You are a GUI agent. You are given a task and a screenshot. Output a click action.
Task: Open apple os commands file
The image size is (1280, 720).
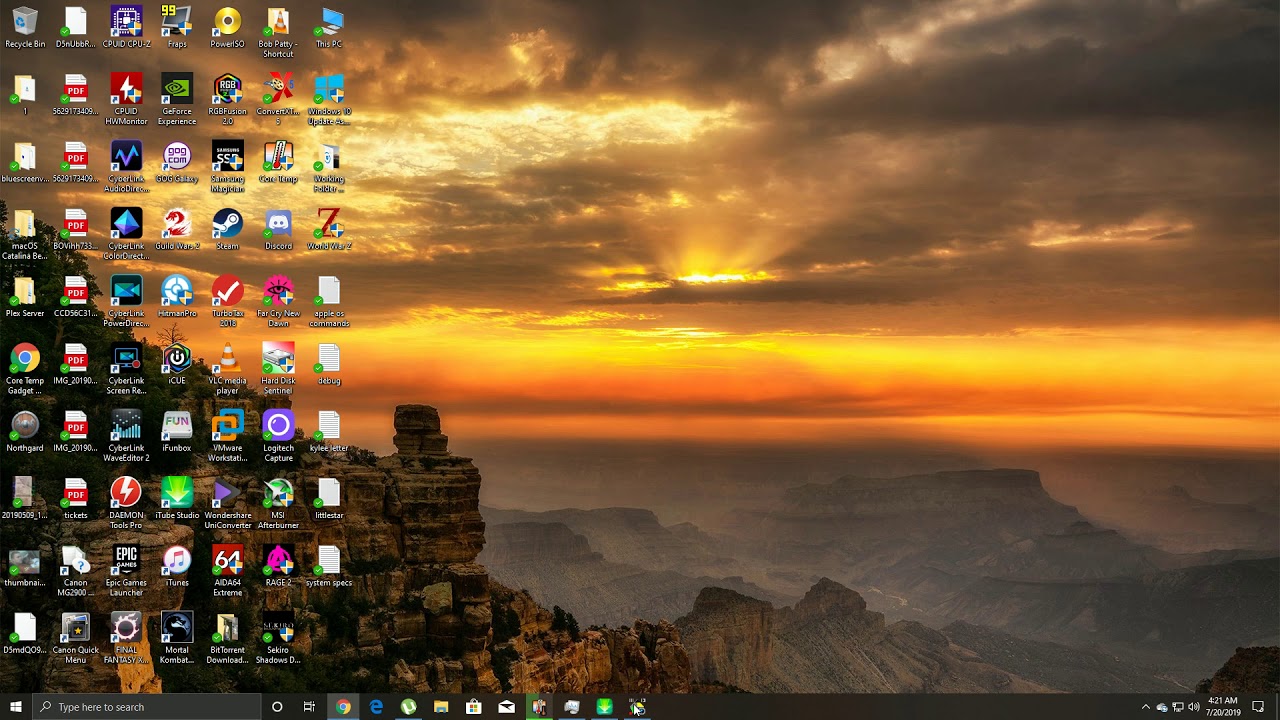(329, 301)
